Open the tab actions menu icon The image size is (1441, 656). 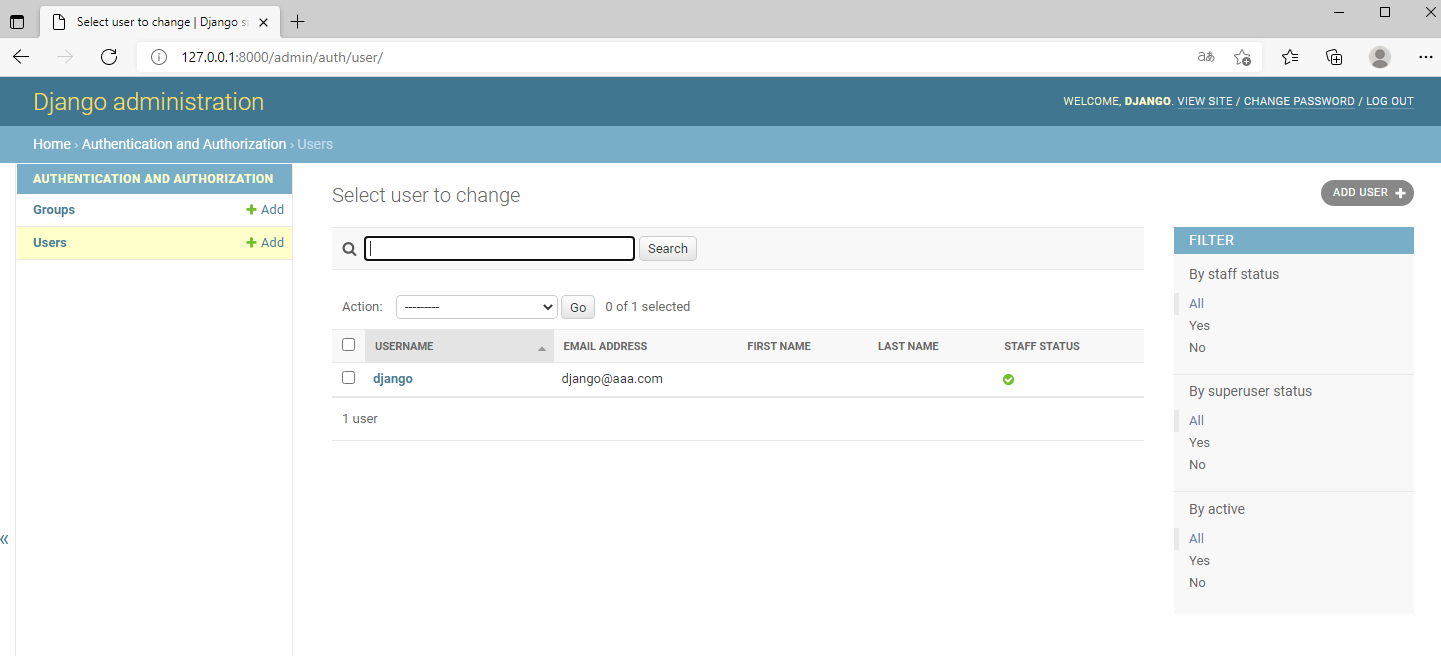point(17,22)
